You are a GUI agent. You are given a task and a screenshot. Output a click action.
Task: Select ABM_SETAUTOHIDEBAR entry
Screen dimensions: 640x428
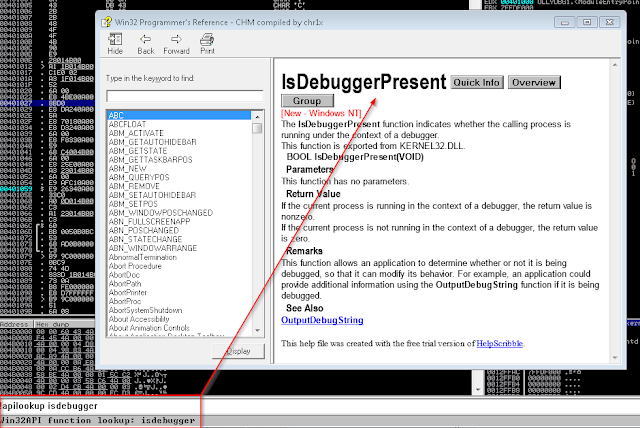click(x=152, y=195)
